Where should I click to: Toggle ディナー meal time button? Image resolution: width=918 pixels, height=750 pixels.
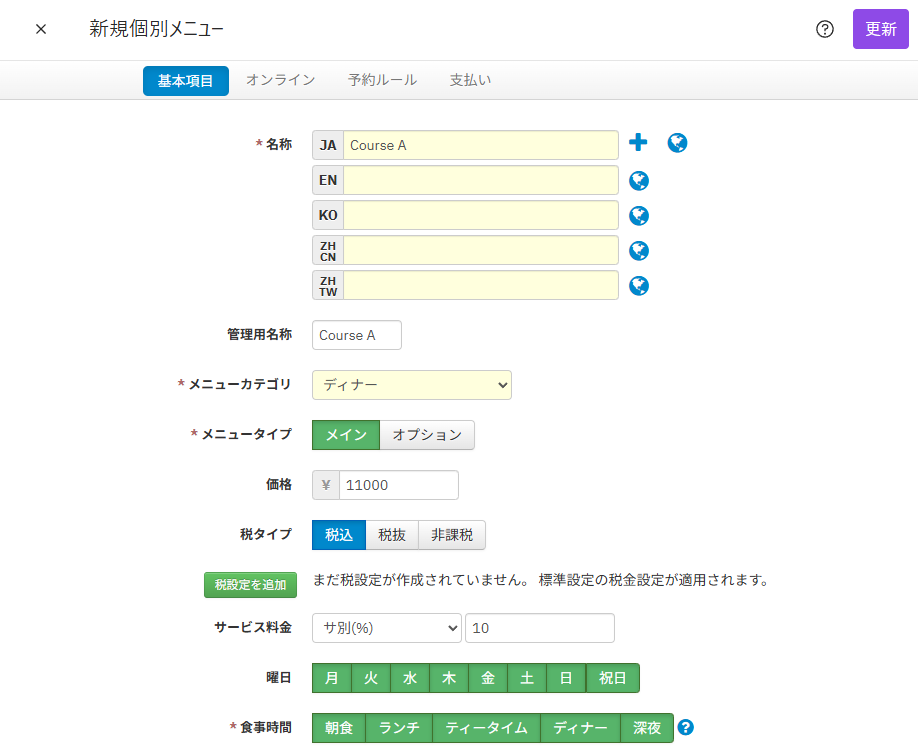(x=580, y=728)
